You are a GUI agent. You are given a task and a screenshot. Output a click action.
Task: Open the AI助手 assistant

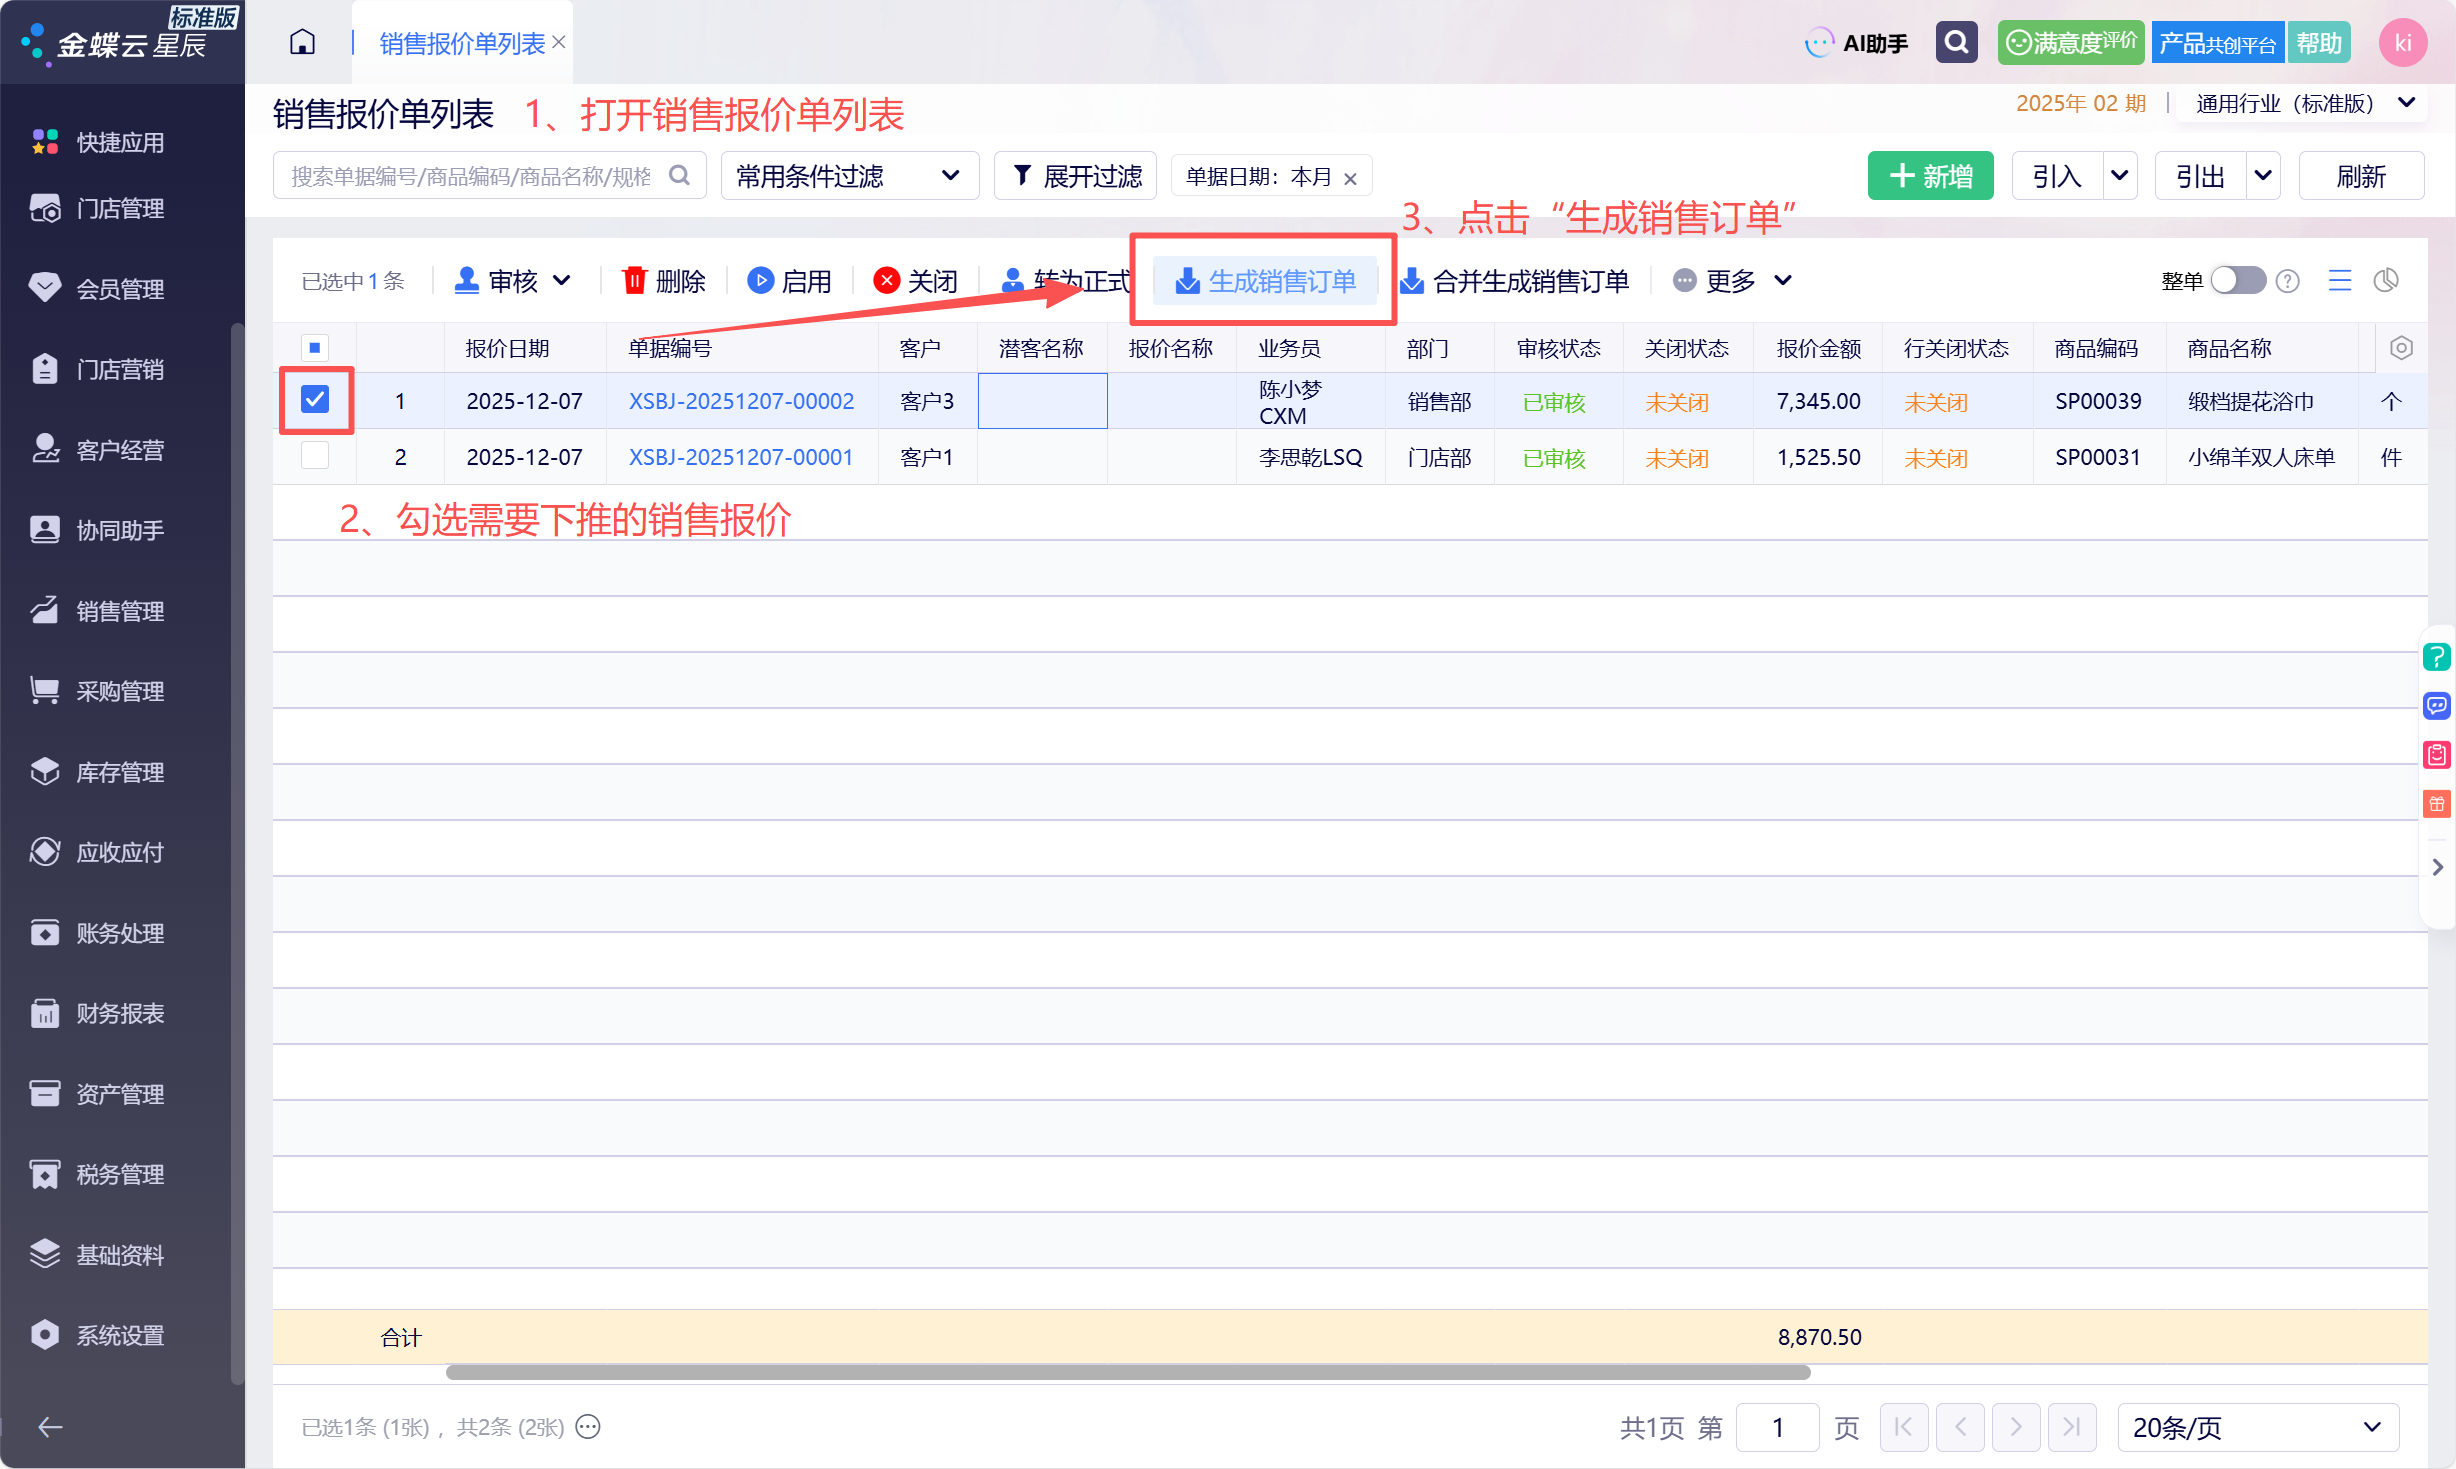(x=1857, y=43)
